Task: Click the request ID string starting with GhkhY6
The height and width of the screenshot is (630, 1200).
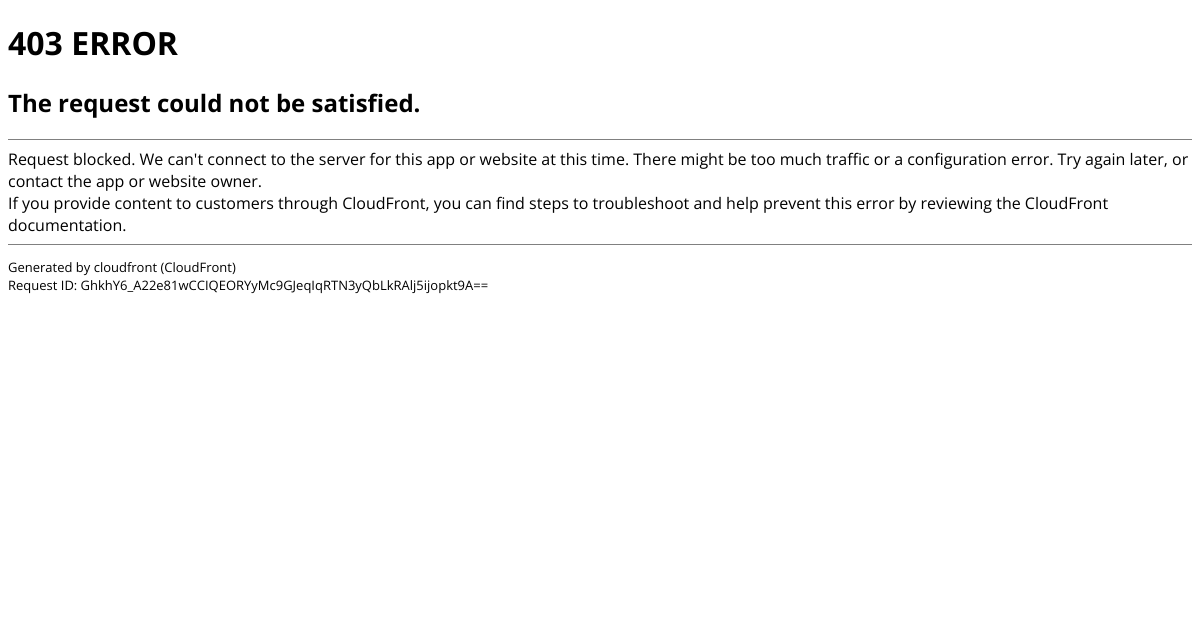Action: click(x=284, y=286)
